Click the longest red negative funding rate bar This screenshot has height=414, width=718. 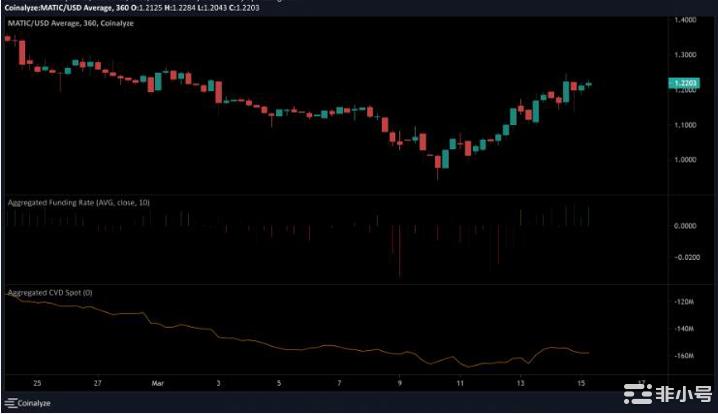tap(399, 250)
